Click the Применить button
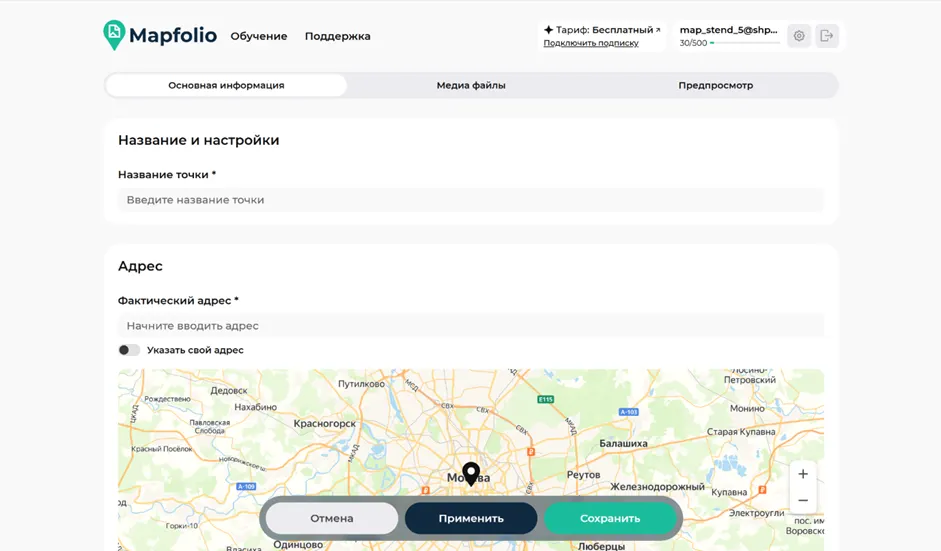Viewport: 941px width, 551px height. click(x=471, y=518)
